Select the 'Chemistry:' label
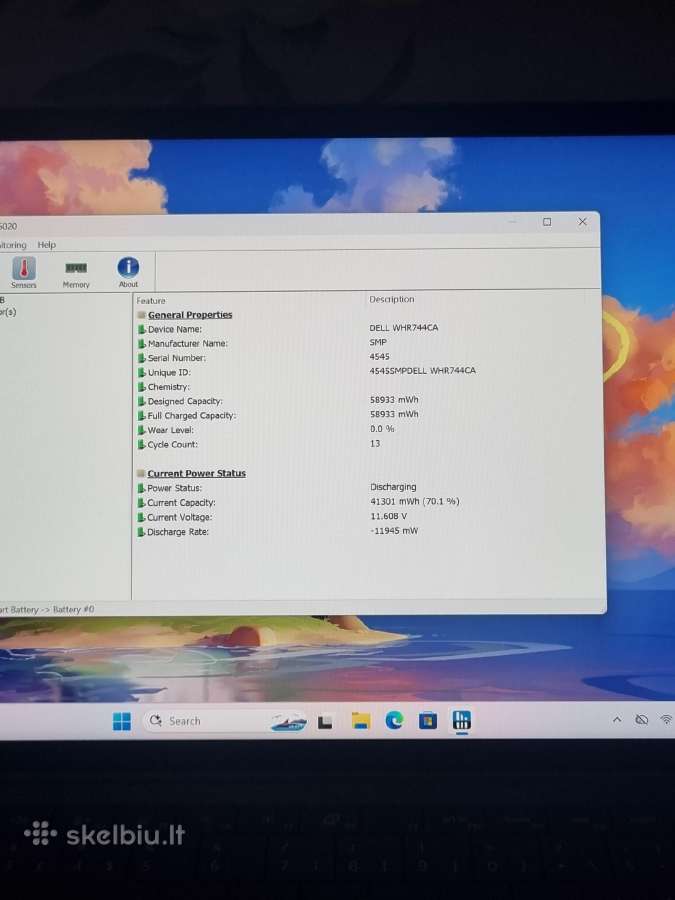This screenshot has width=675, height=900. point(169,387)
